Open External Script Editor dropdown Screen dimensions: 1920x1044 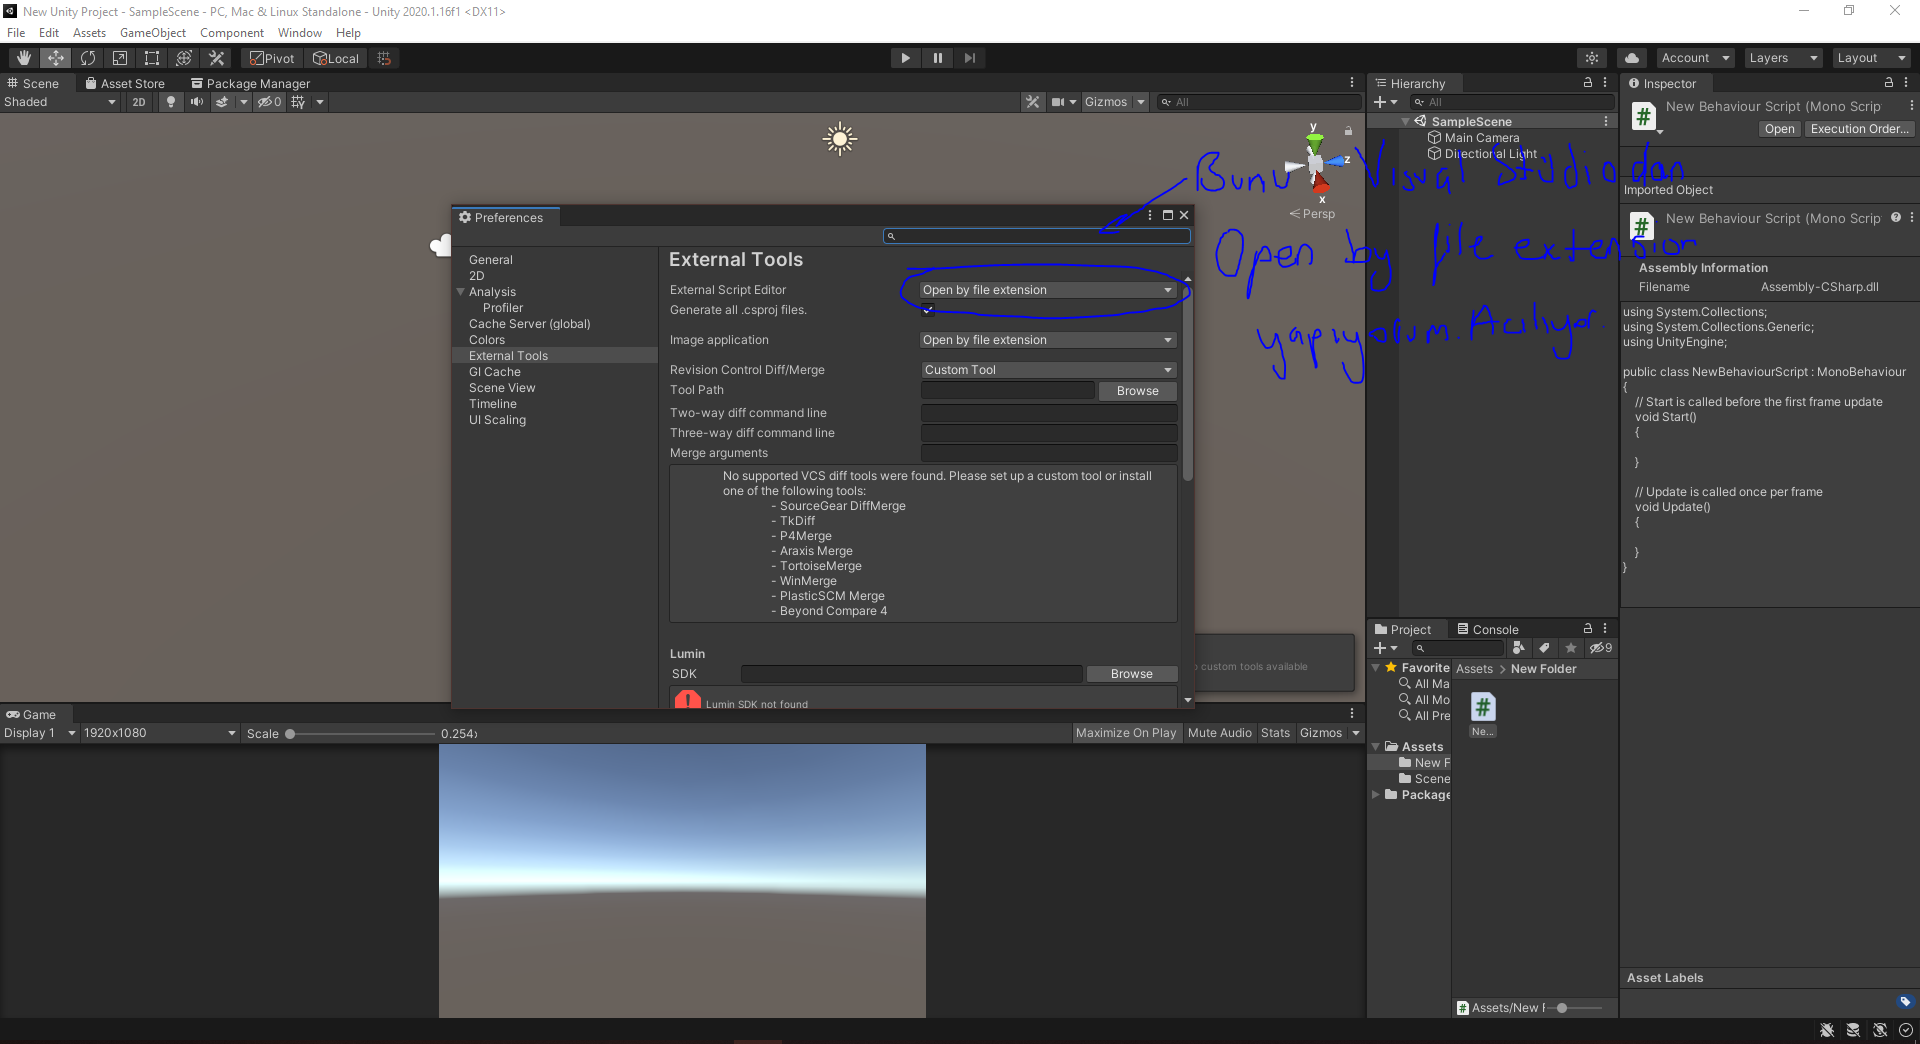(x=1047, y=290)
